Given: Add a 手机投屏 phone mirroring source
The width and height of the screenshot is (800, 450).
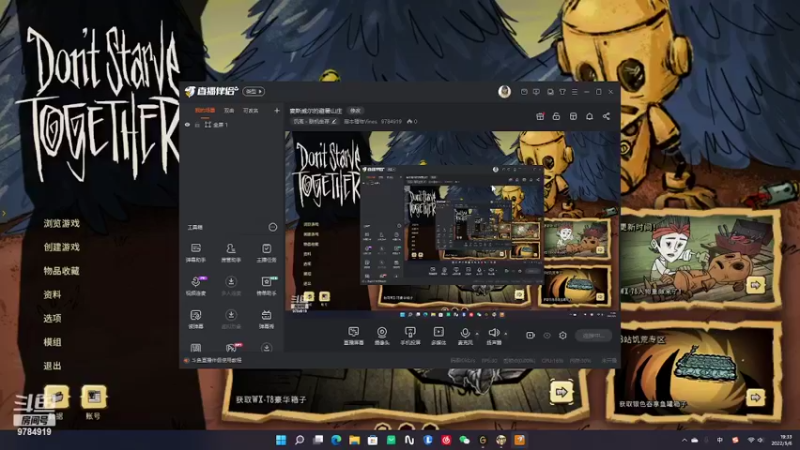Looking at the screenshot, I should coord(410,336).
